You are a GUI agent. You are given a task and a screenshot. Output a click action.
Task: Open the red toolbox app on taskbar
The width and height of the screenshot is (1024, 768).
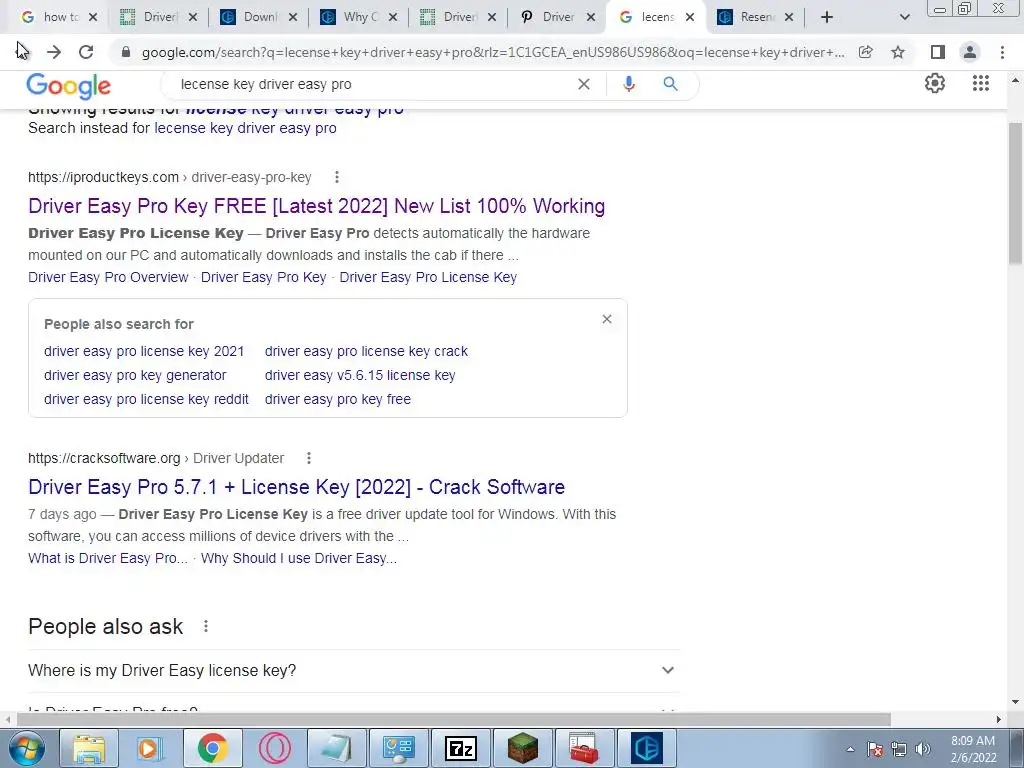(x=584, y=748)
